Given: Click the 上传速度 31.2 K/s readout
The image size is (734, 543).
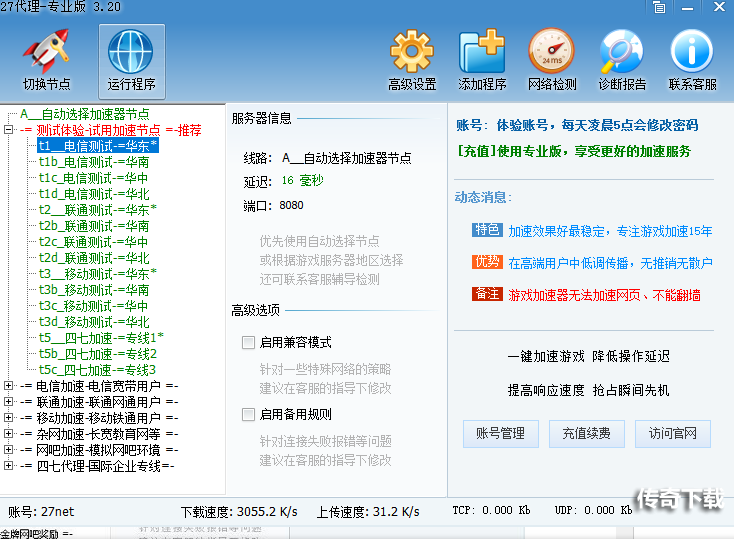Looking at the screenshot, I should coord(368,512).
